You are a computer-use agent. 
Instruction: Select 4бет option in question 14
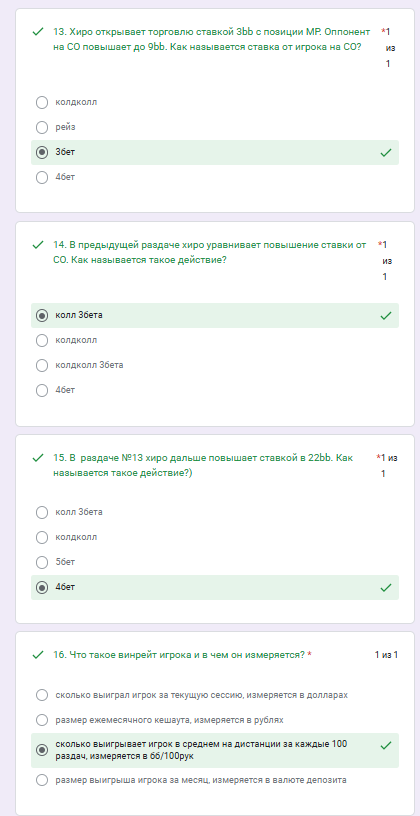[x=42, y=390]
